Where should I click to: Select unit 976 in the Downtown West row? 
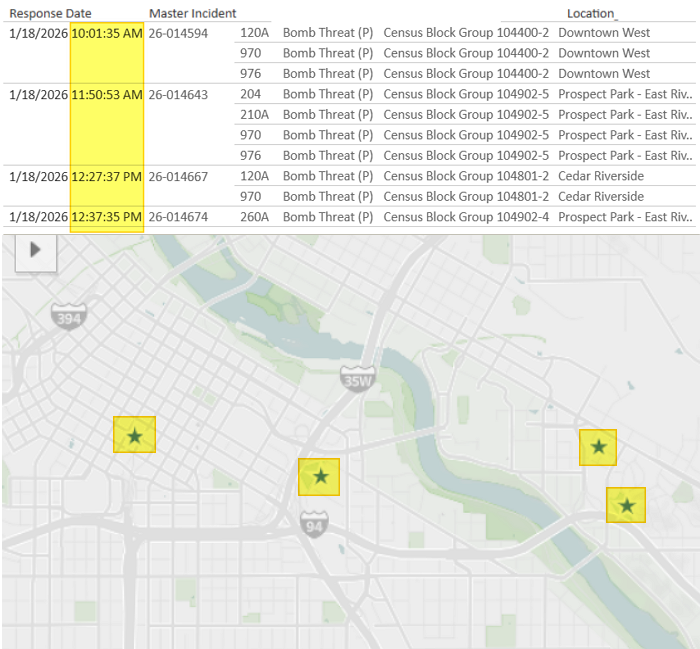point(250,74)
